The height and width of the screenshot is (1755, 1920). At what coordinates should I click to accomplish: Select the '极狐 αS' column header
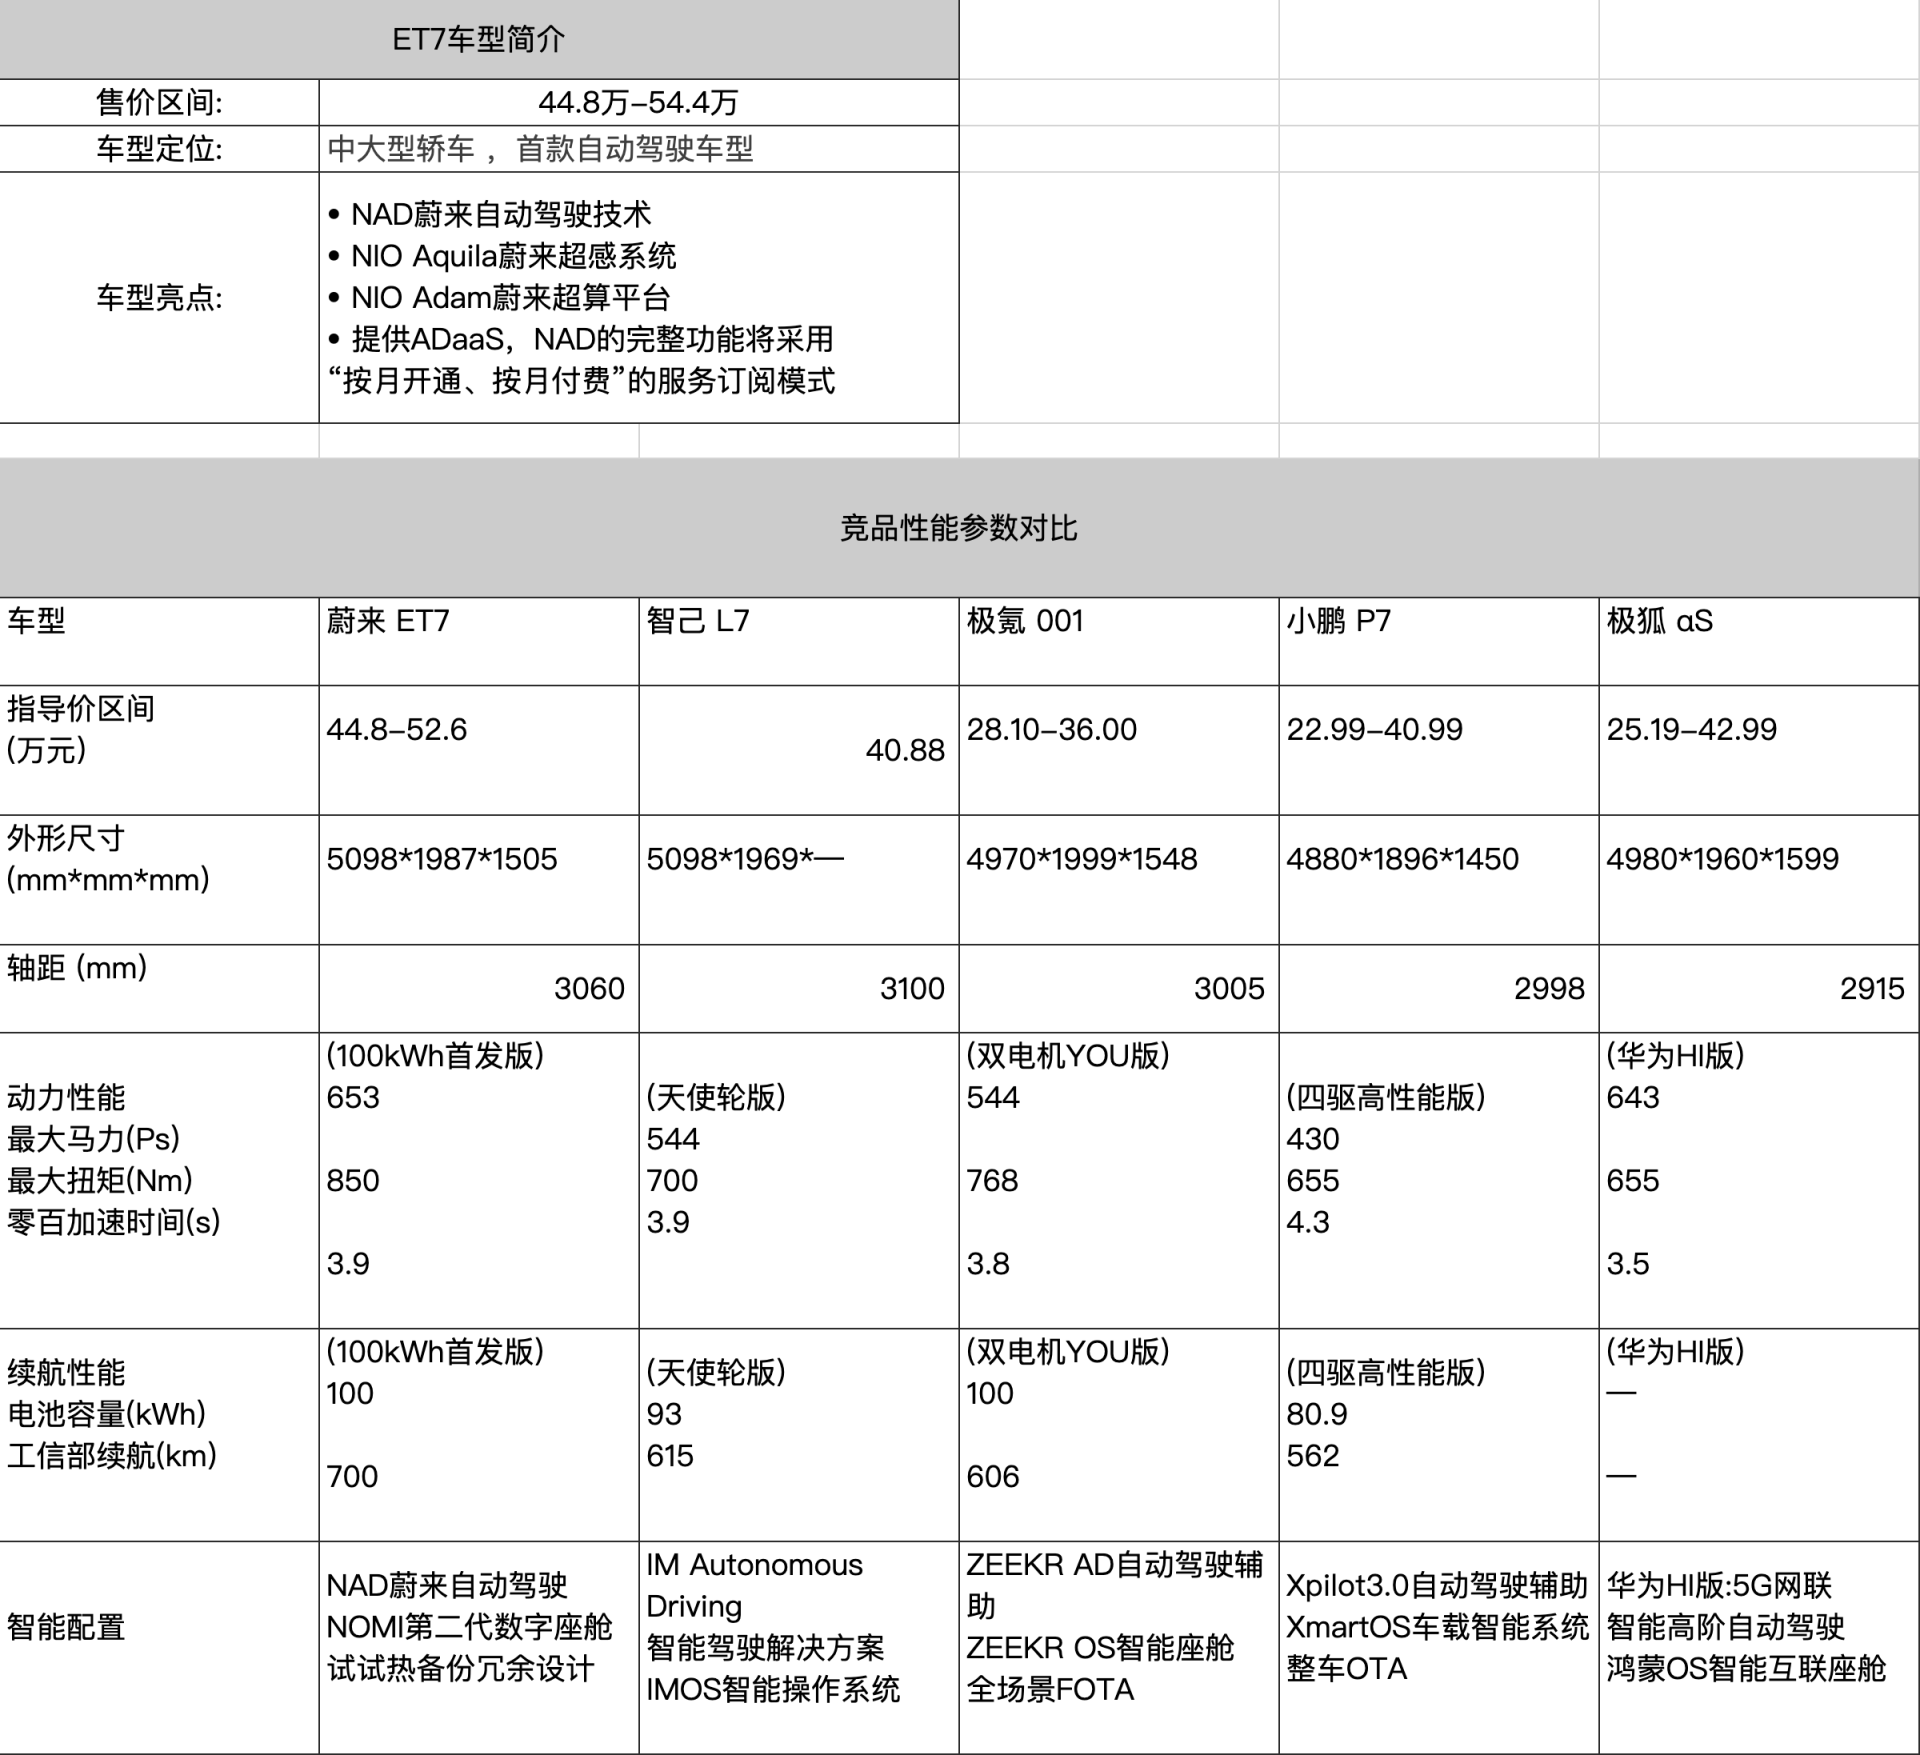point(1759,641)
